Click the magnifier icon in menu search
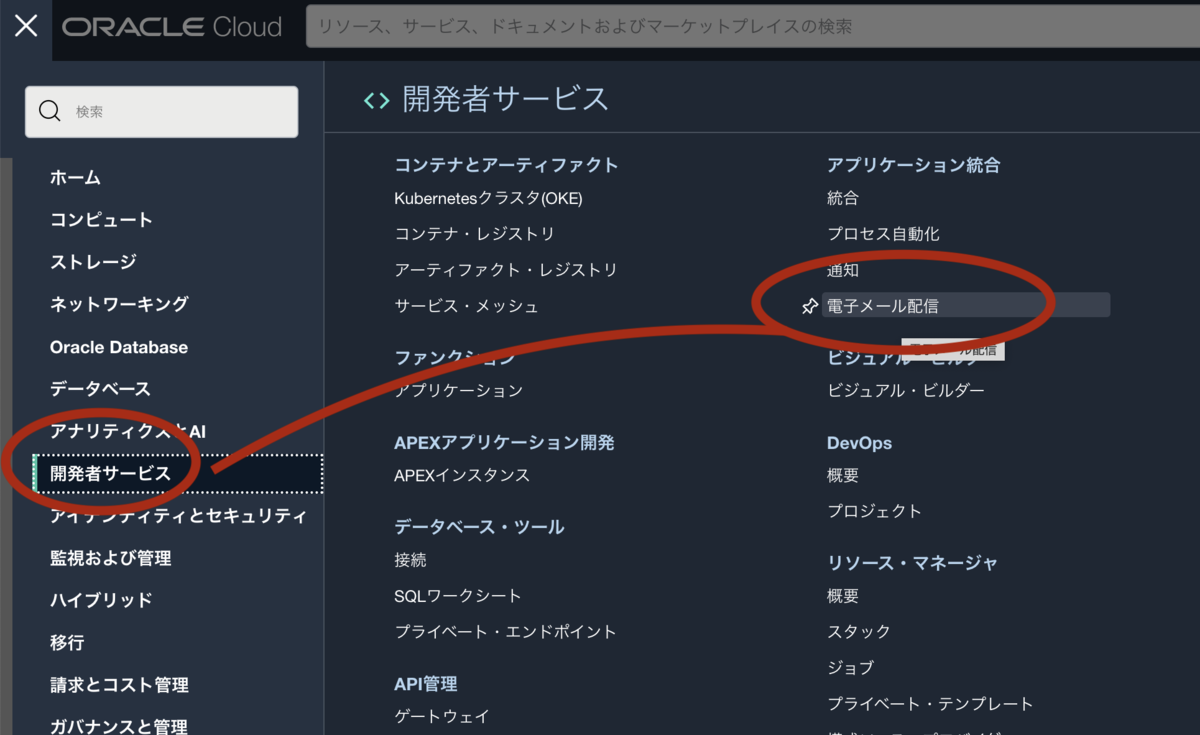 coord(49,111)
